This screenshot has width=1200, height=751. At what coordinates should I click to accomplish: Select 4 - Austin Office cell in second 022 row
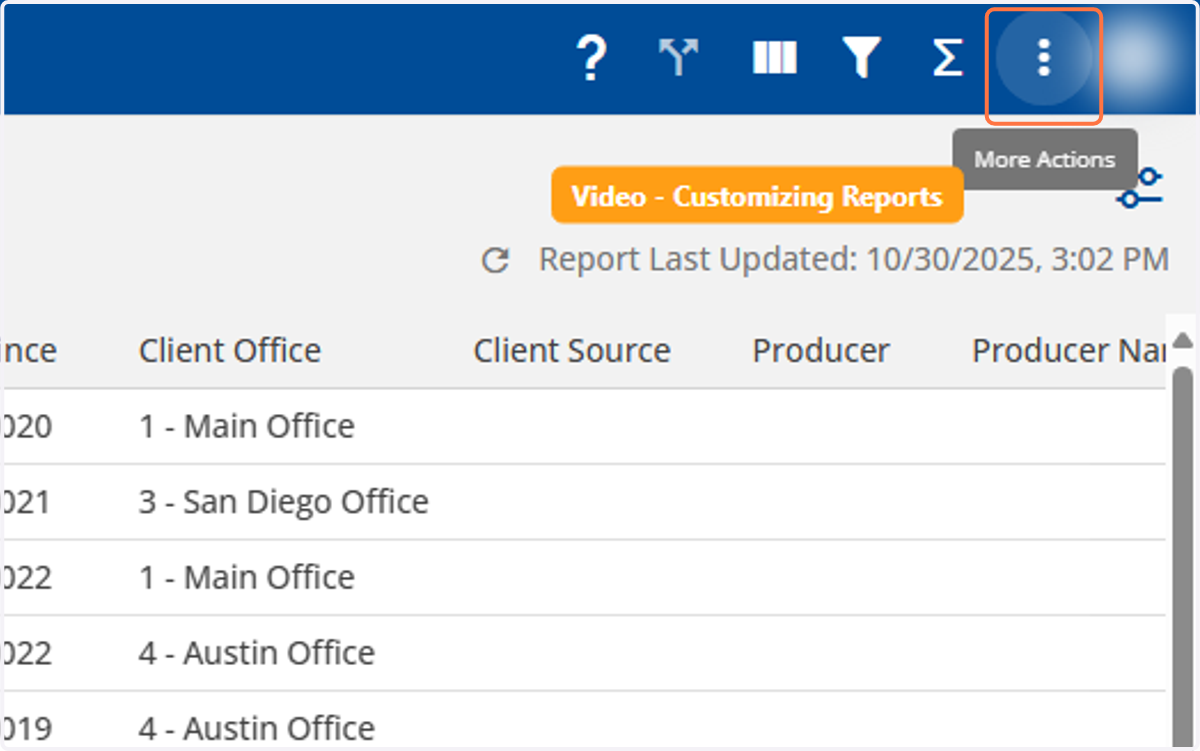[257, 653]
